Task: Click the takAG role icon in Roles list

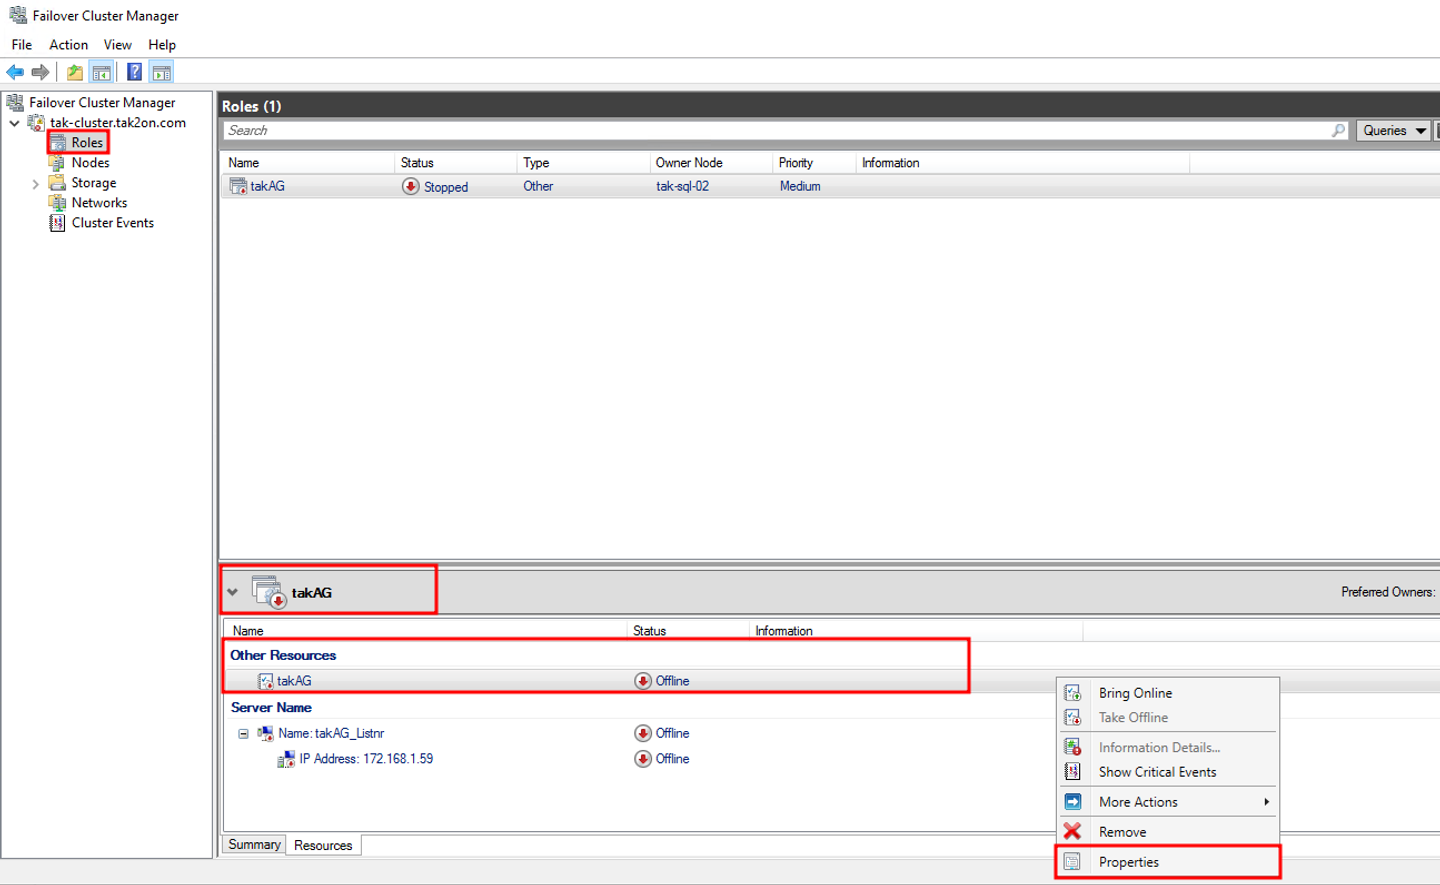Action: tap(238, 186)
